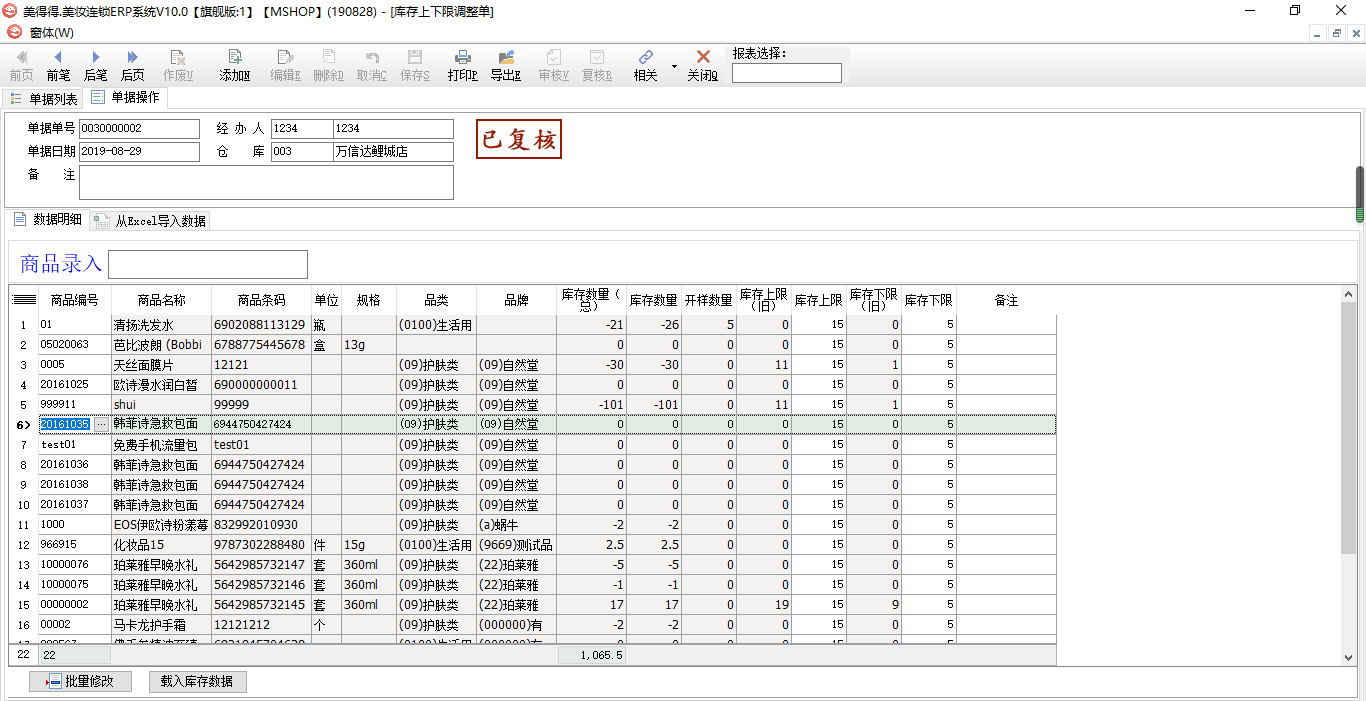Click the 批量修改 button
Viewport: 1366px width, 701px height.
pos(81,682)
